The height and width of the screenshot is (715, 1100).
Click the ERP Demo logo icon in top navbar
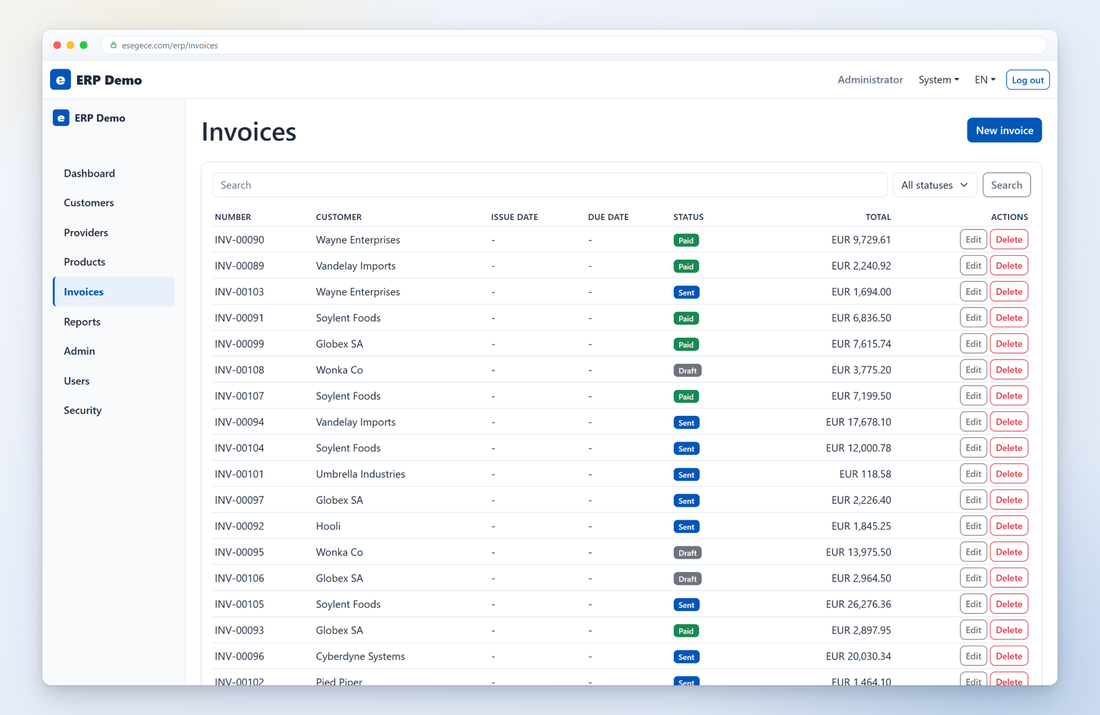[60, 80]
